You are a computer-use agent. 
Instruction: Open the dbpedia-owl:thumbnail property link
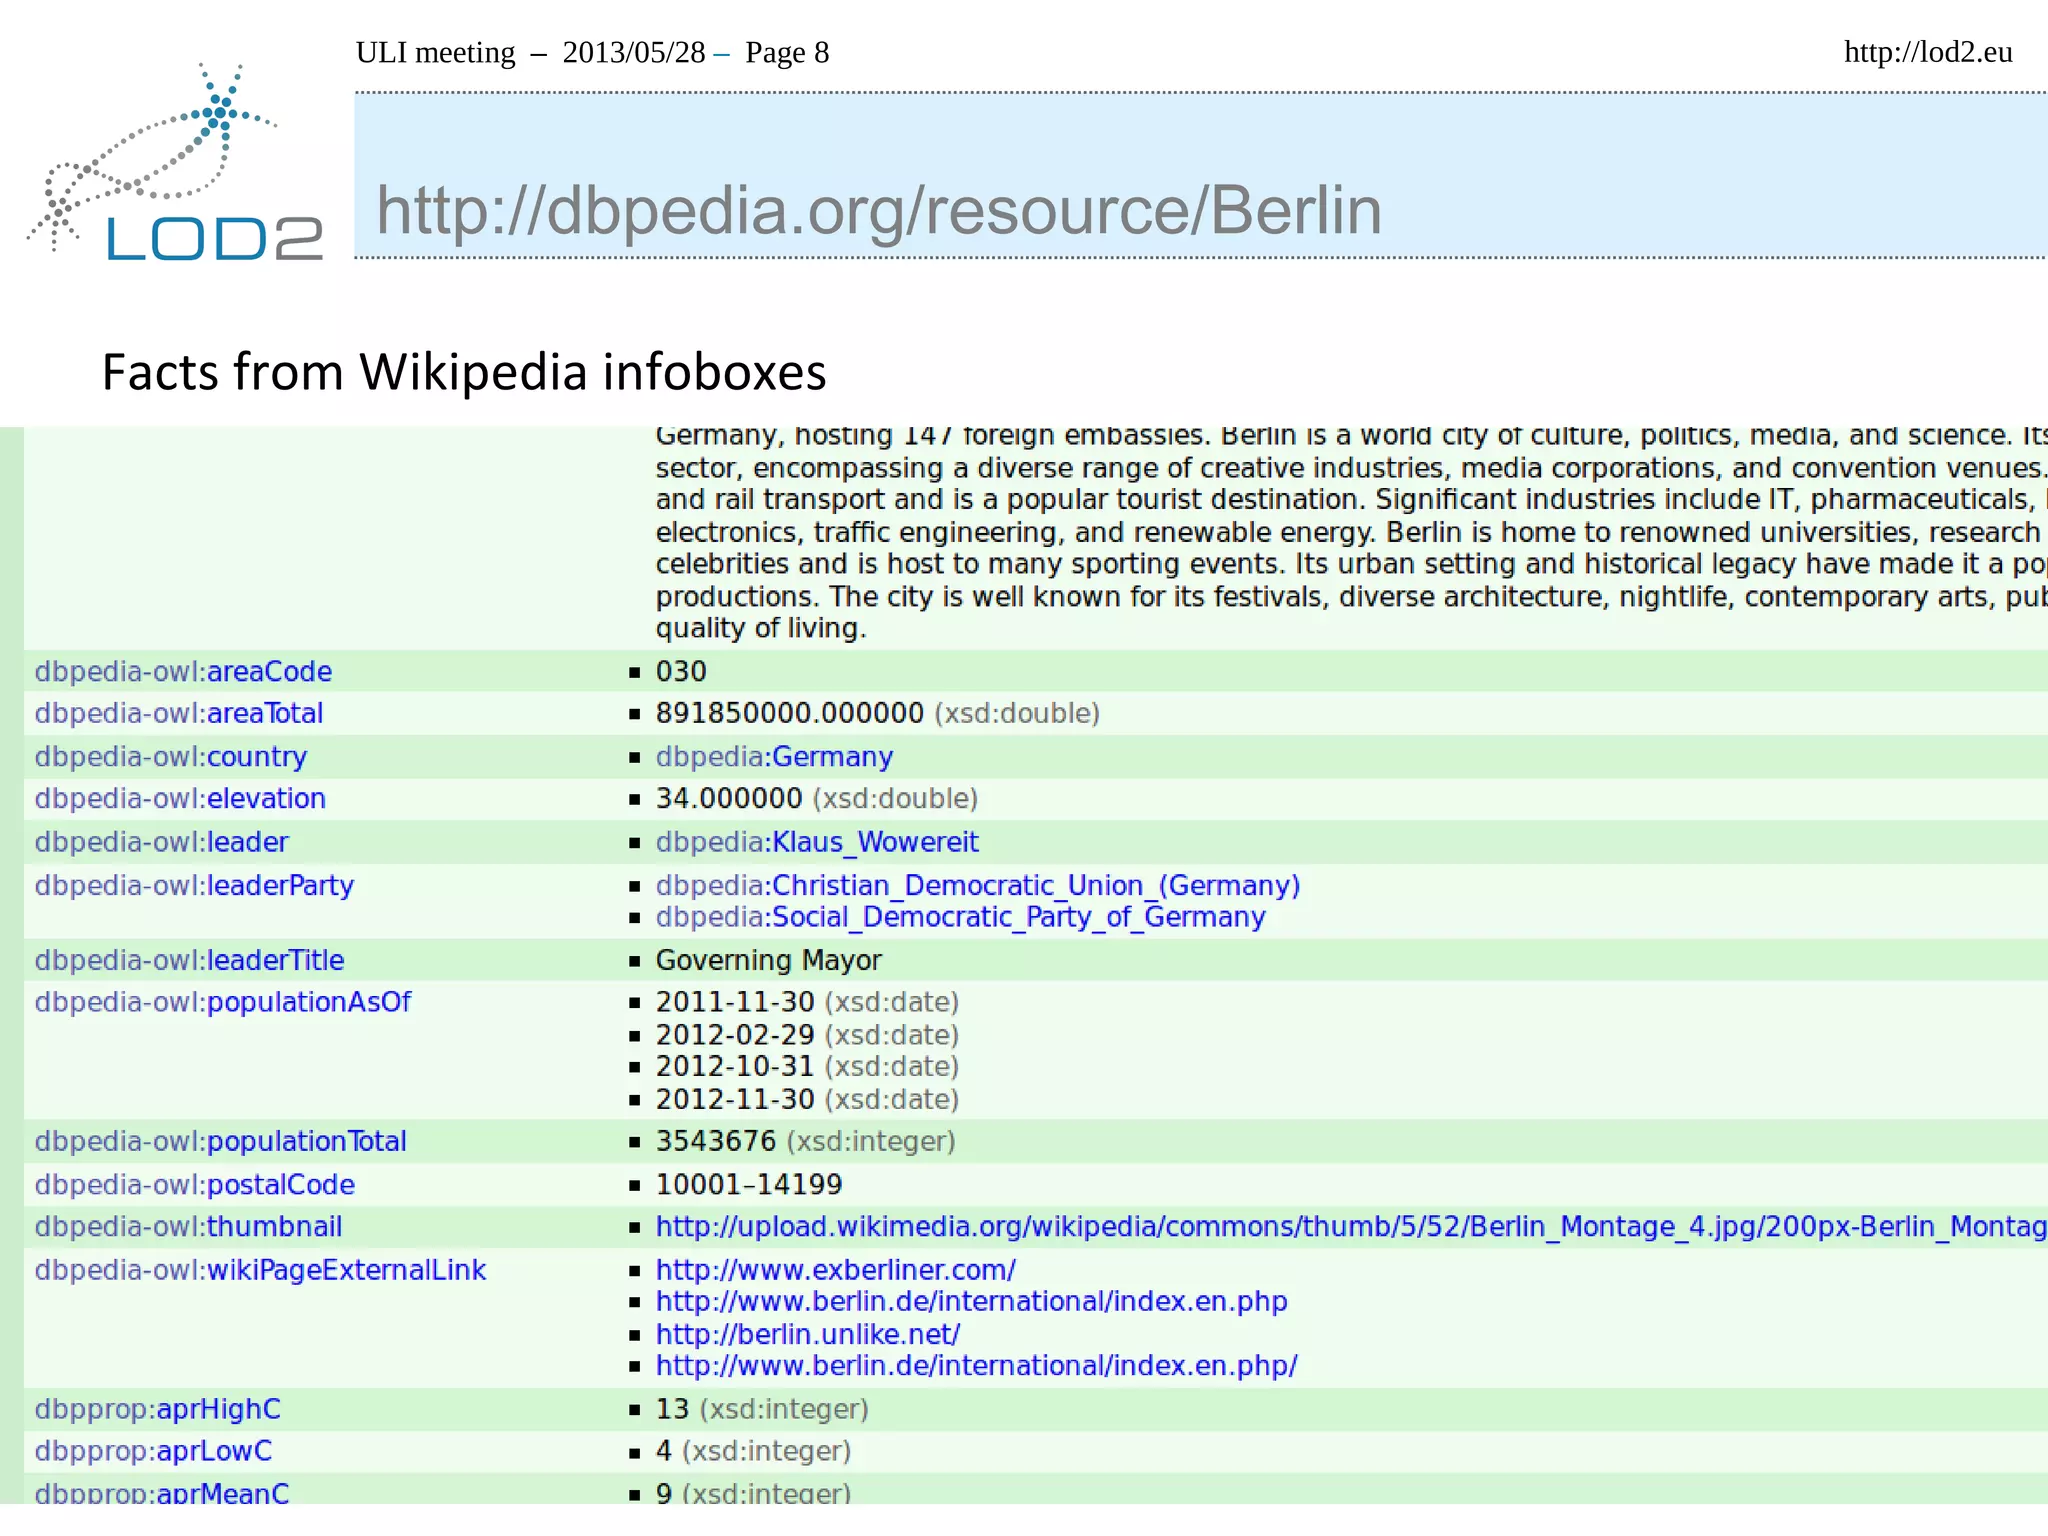tap(188, 1226)
